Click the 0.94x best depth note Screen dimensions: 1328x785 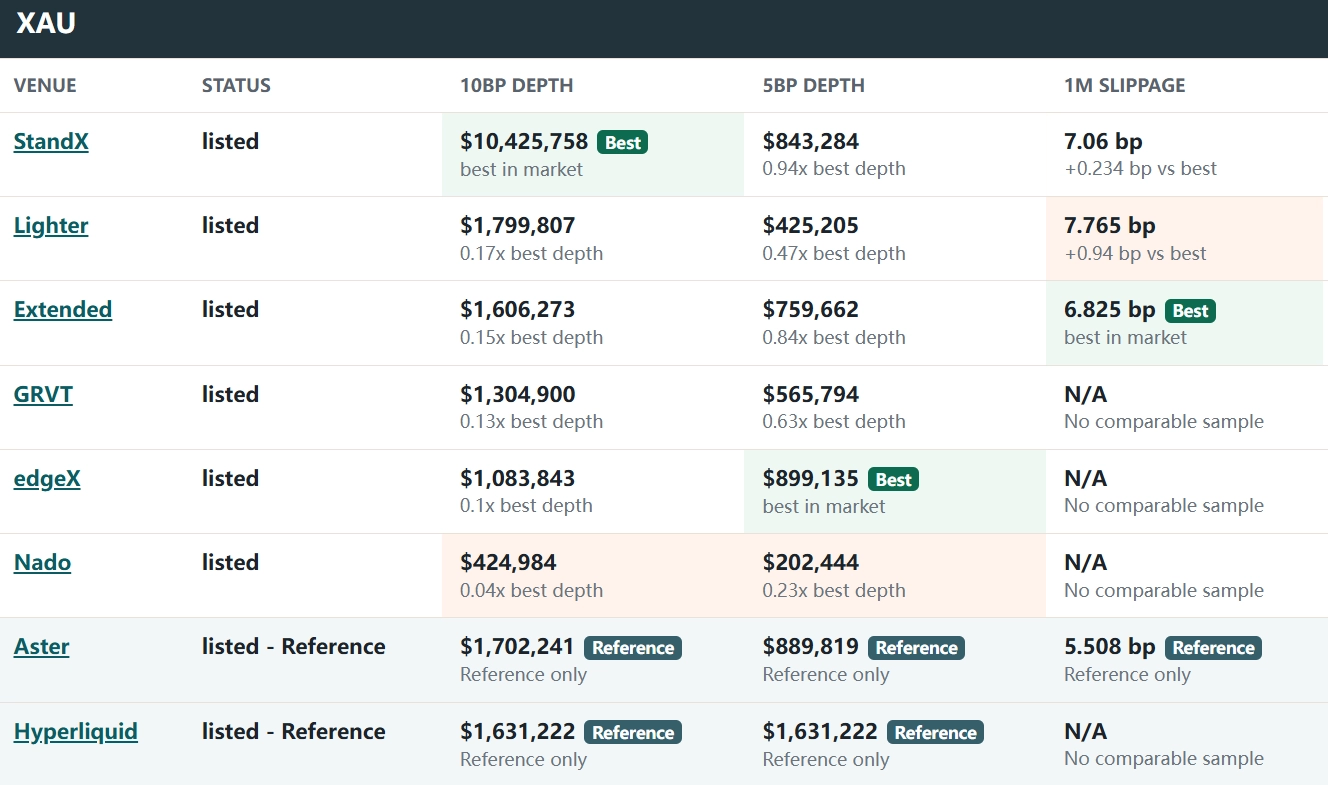[x=834, y=169]
